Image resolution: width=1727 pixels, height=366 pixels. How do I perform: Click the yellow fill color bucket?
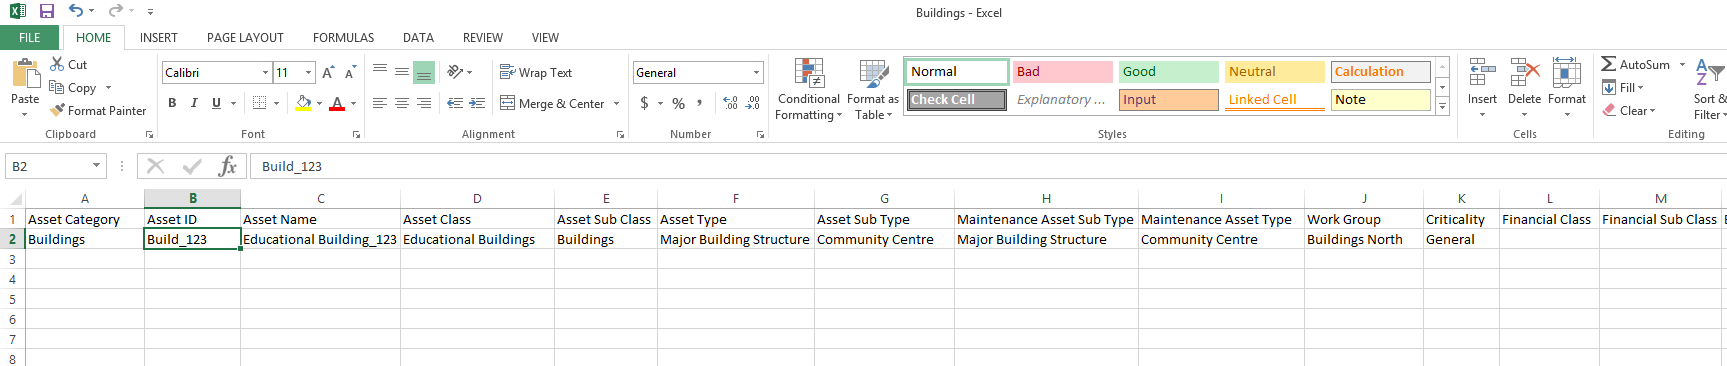click(x=303, y=103)
